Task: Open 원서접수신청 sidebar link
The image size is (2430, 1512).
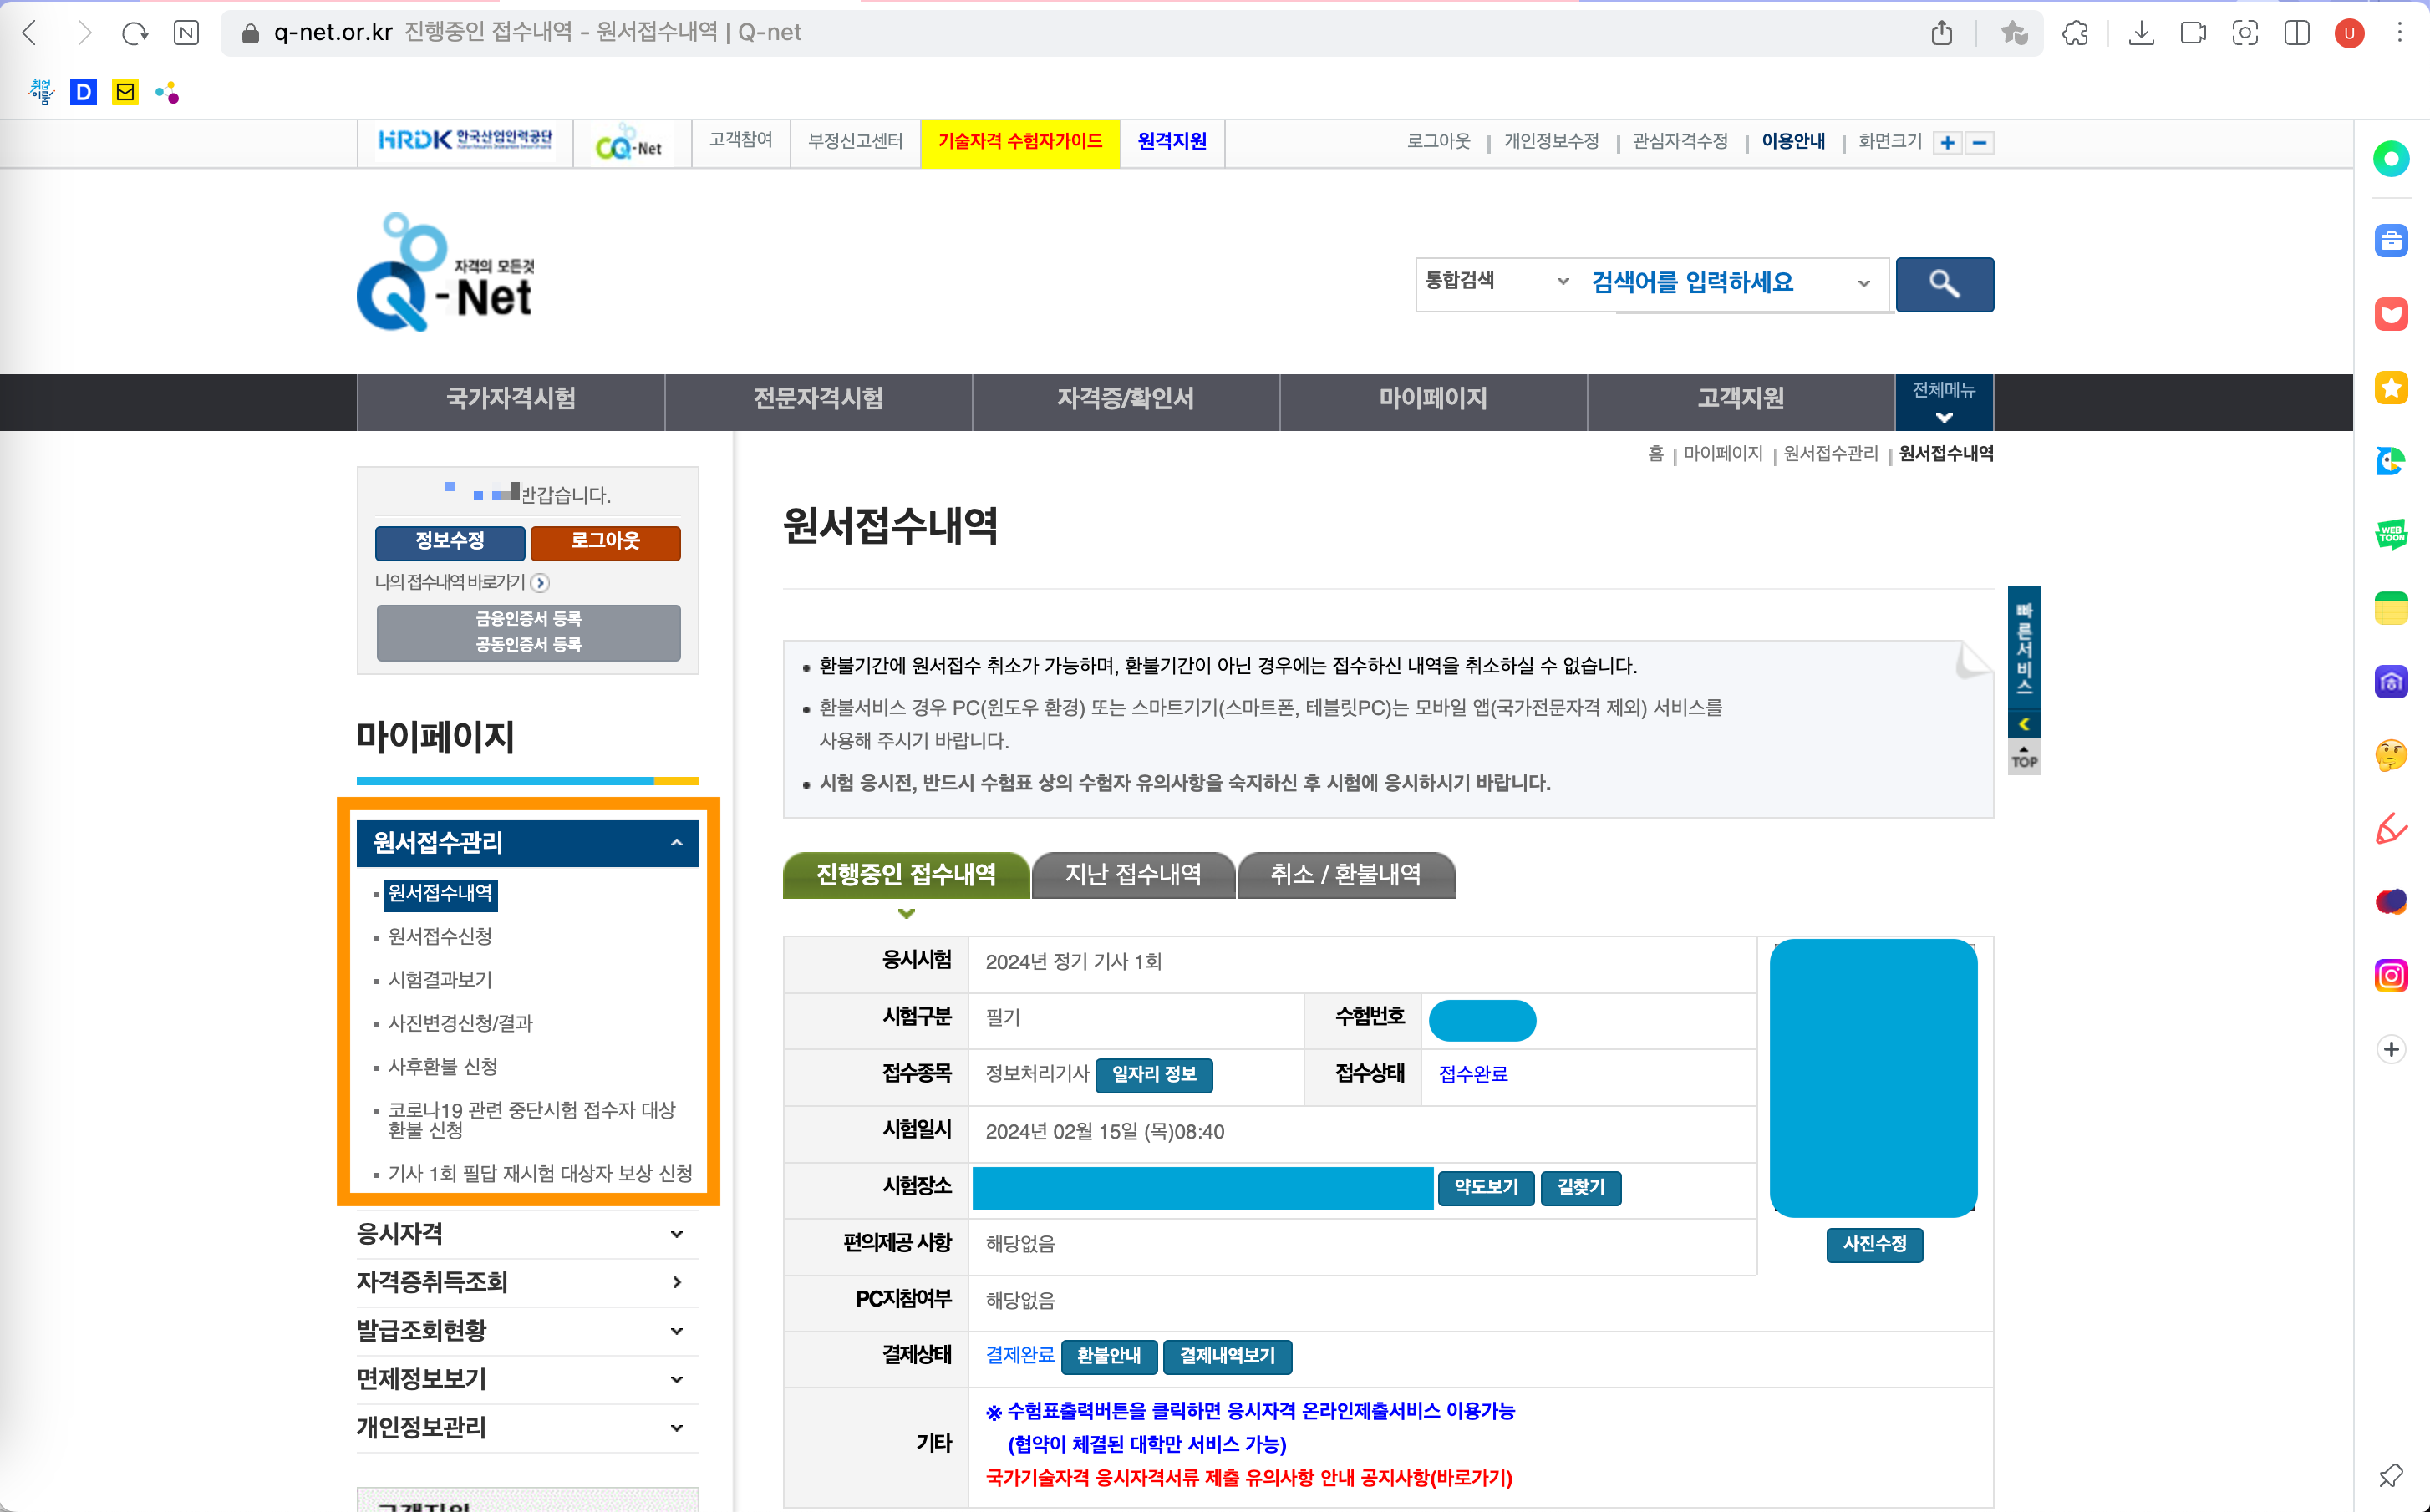Action: point(440,936)
